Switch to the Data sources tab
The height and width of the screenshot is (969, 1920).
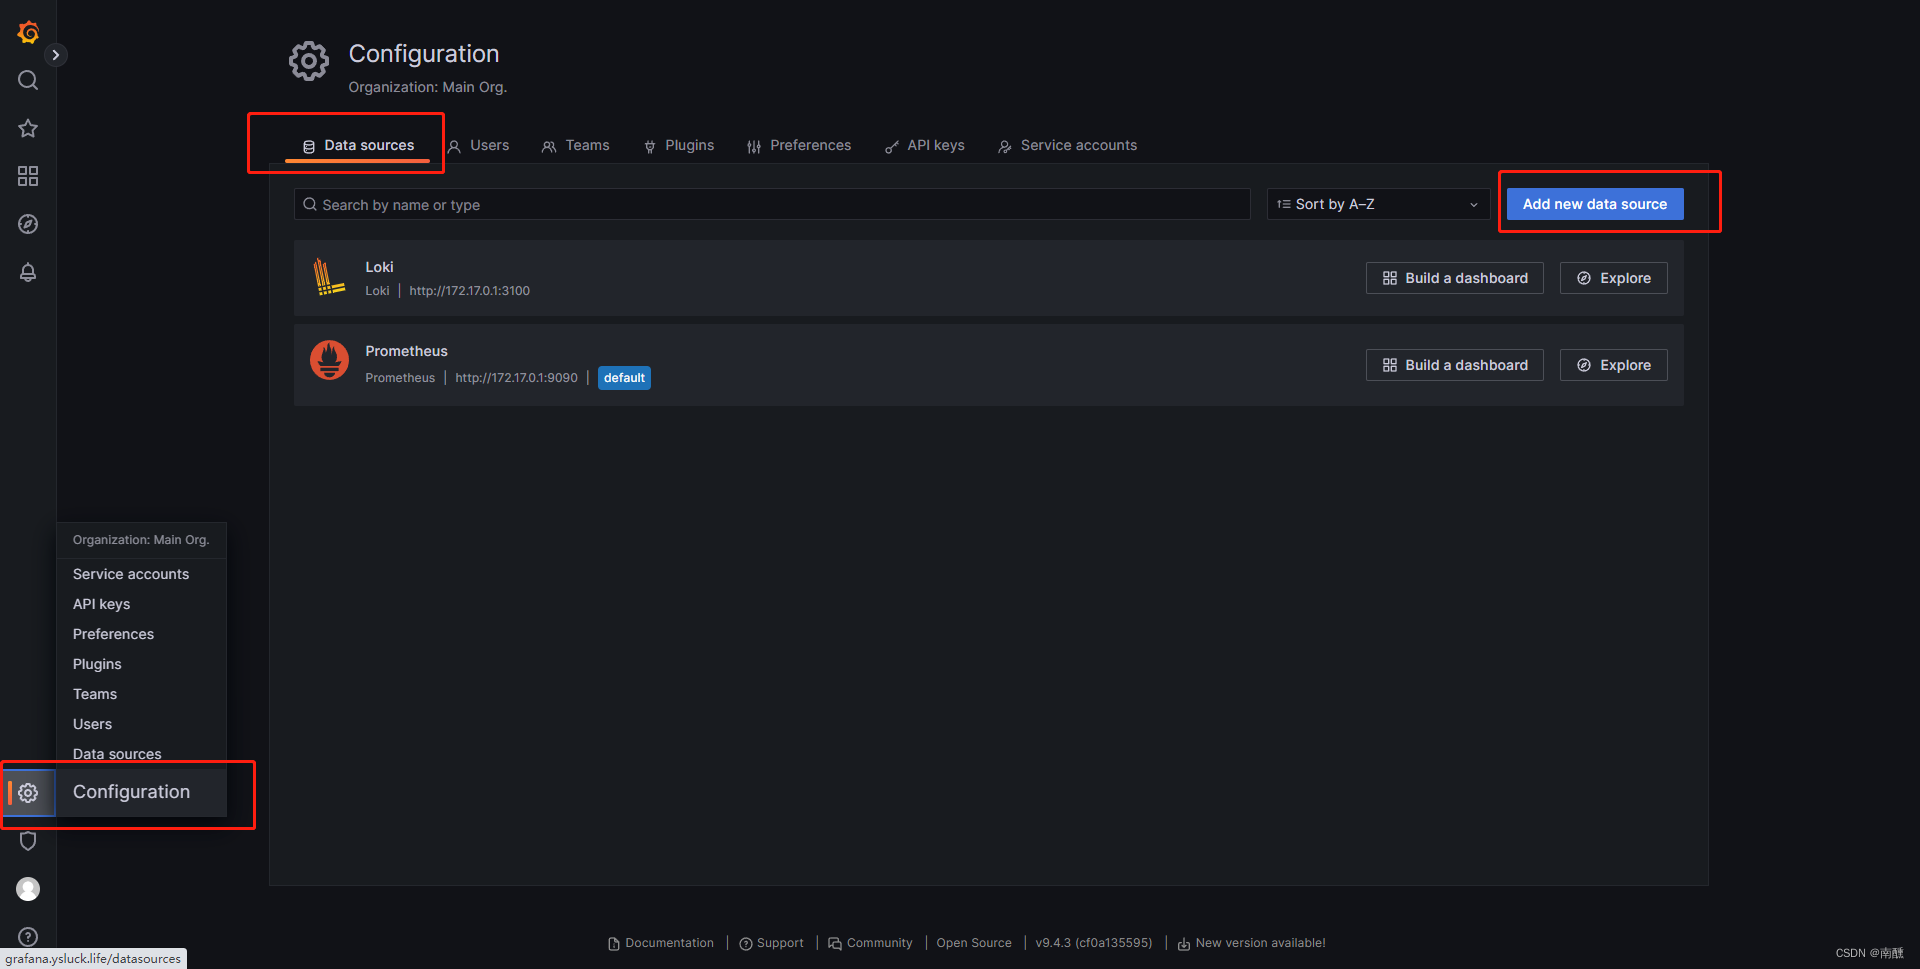pyautogui.click(x=358, y=146)
